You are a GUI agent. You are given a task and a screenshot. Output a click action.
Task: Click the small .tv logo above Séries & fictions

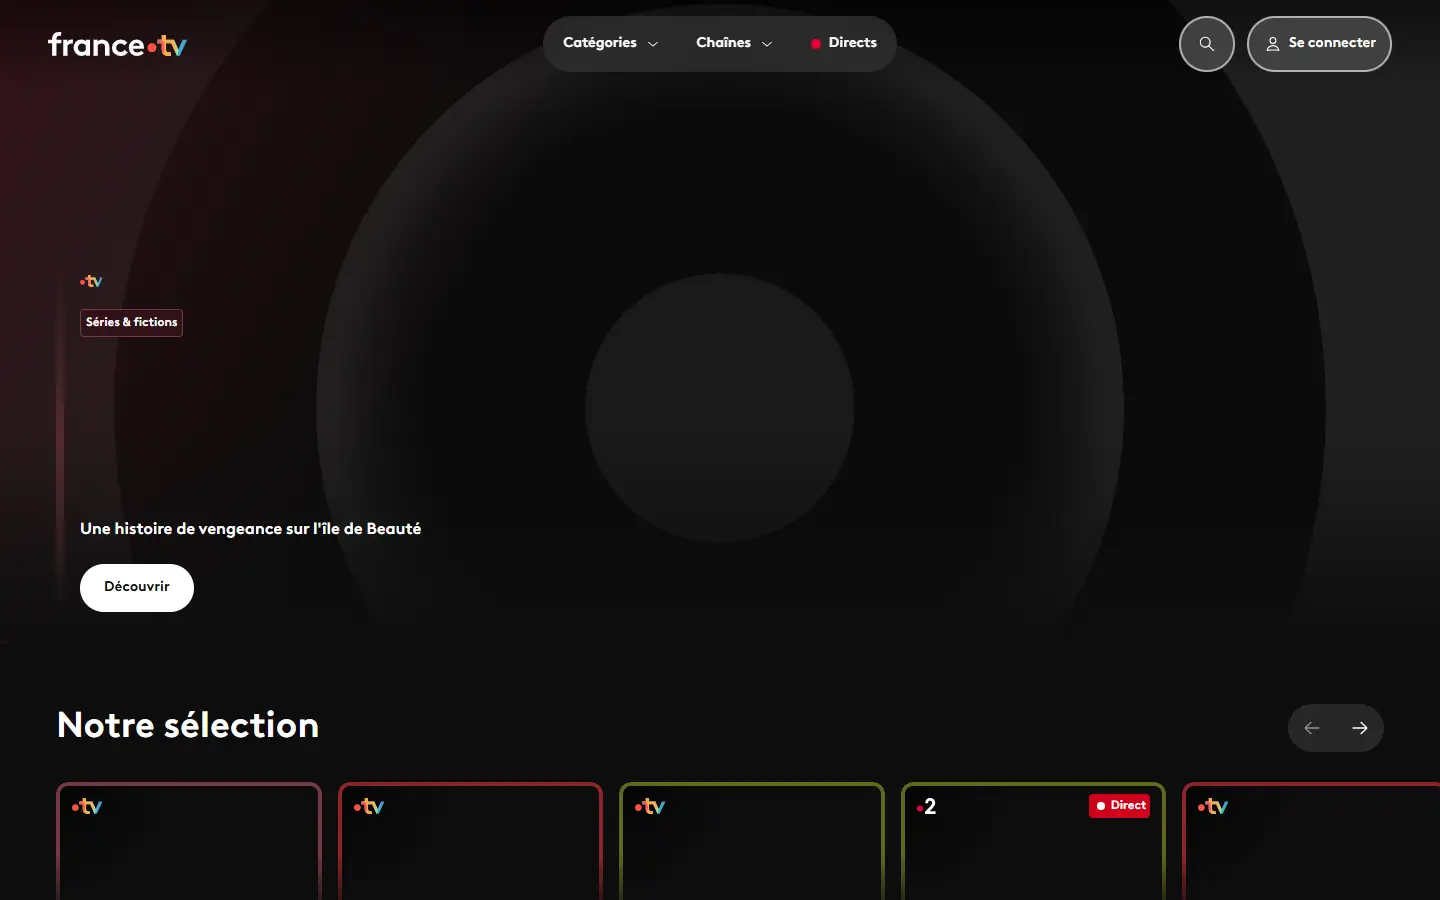pos(91,282)
